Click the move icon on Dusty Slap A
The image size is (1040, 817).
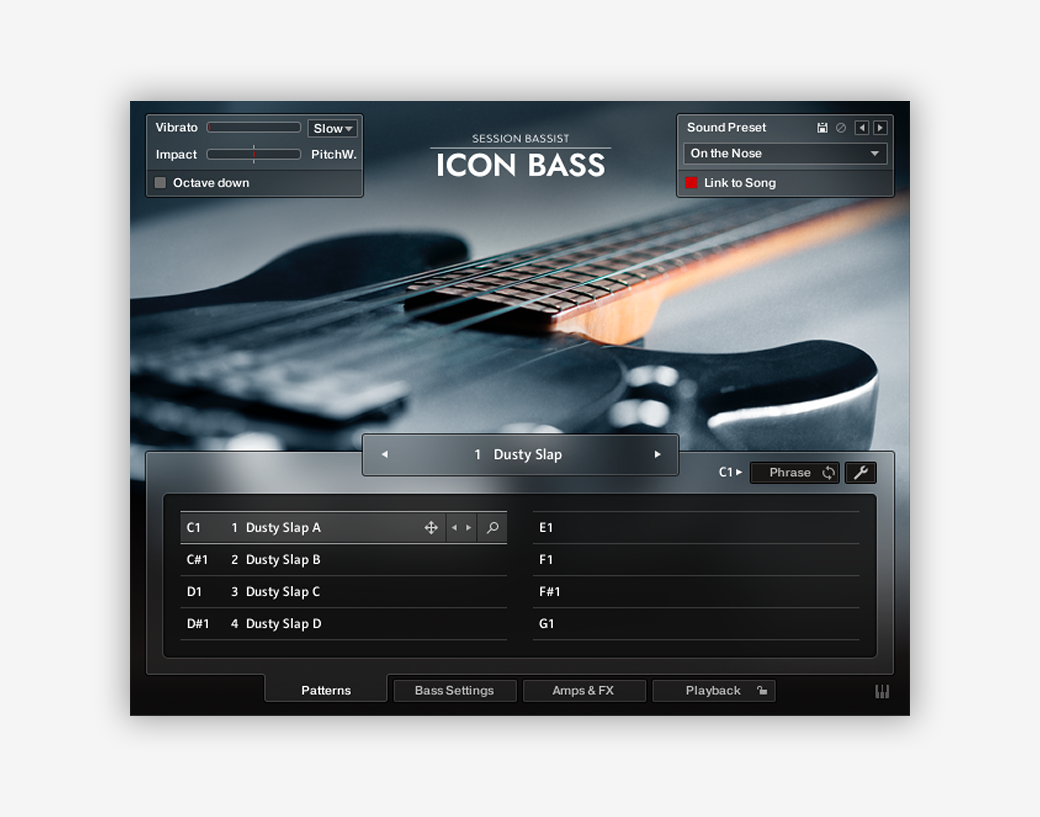[x=431, y=528]
